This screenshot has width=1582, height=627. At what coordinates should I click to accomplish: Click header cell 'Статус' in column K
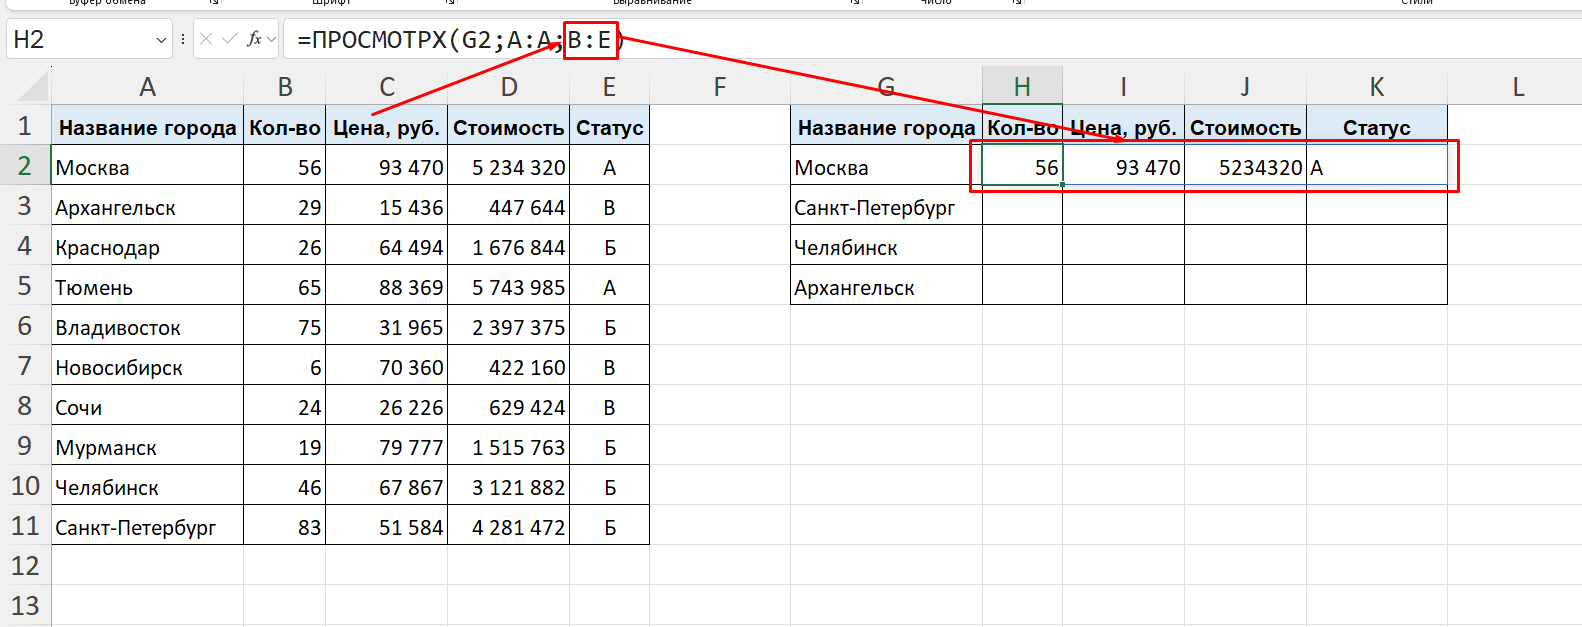point(1377,126)
